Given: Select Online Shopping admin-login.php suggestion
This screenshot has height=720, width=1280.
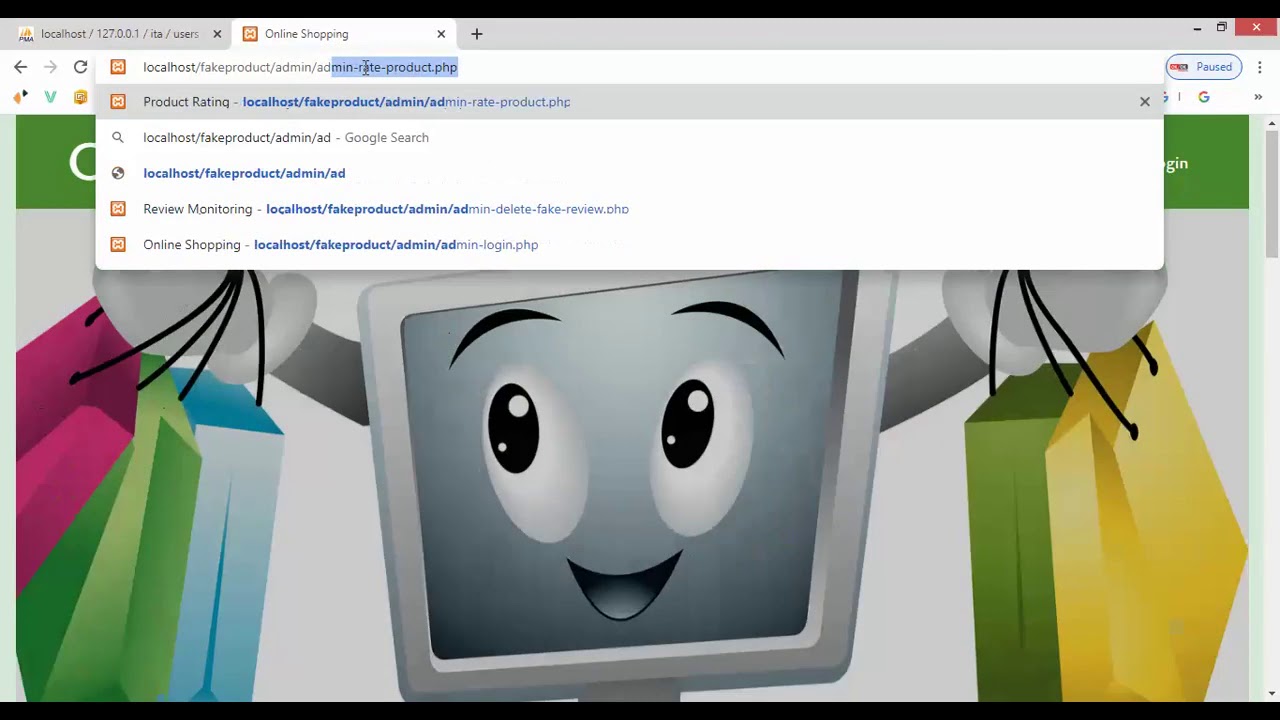Looking at the screenshot, I should pyautogui.click(x=630, y=245).
